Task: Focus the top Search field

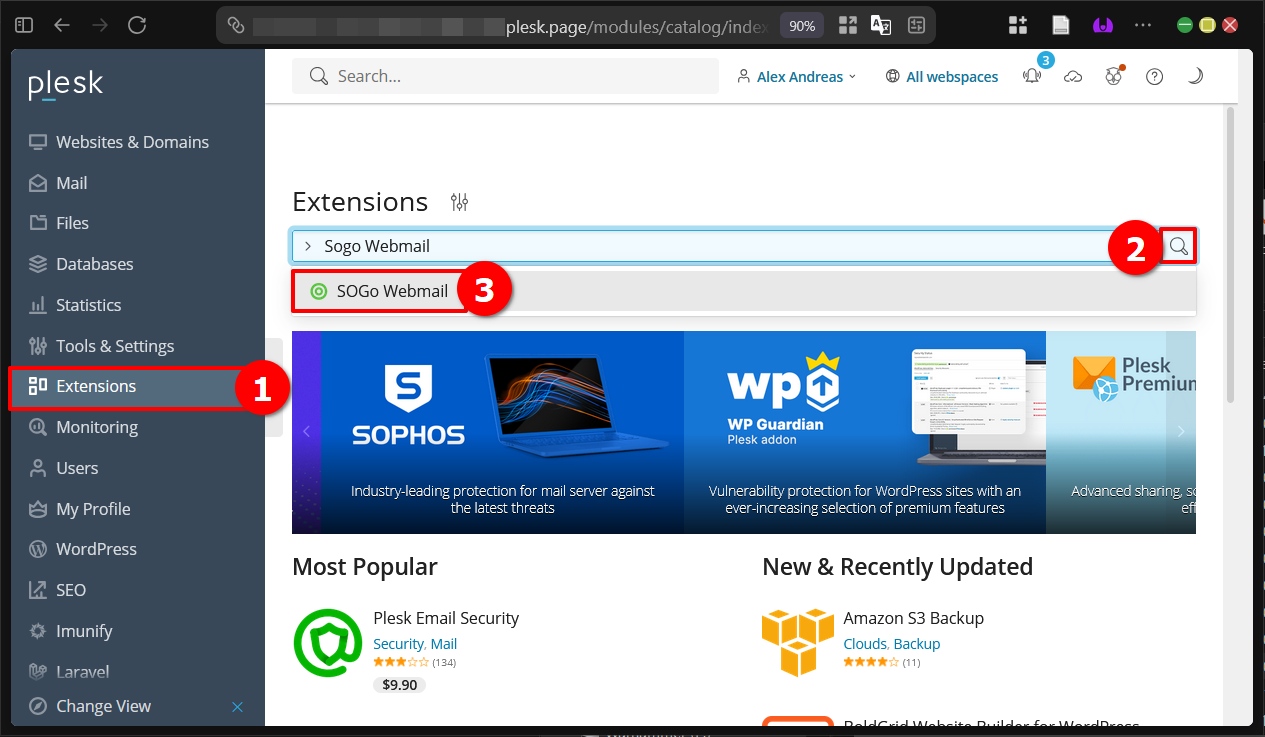Action: click(x=505, y=76)
